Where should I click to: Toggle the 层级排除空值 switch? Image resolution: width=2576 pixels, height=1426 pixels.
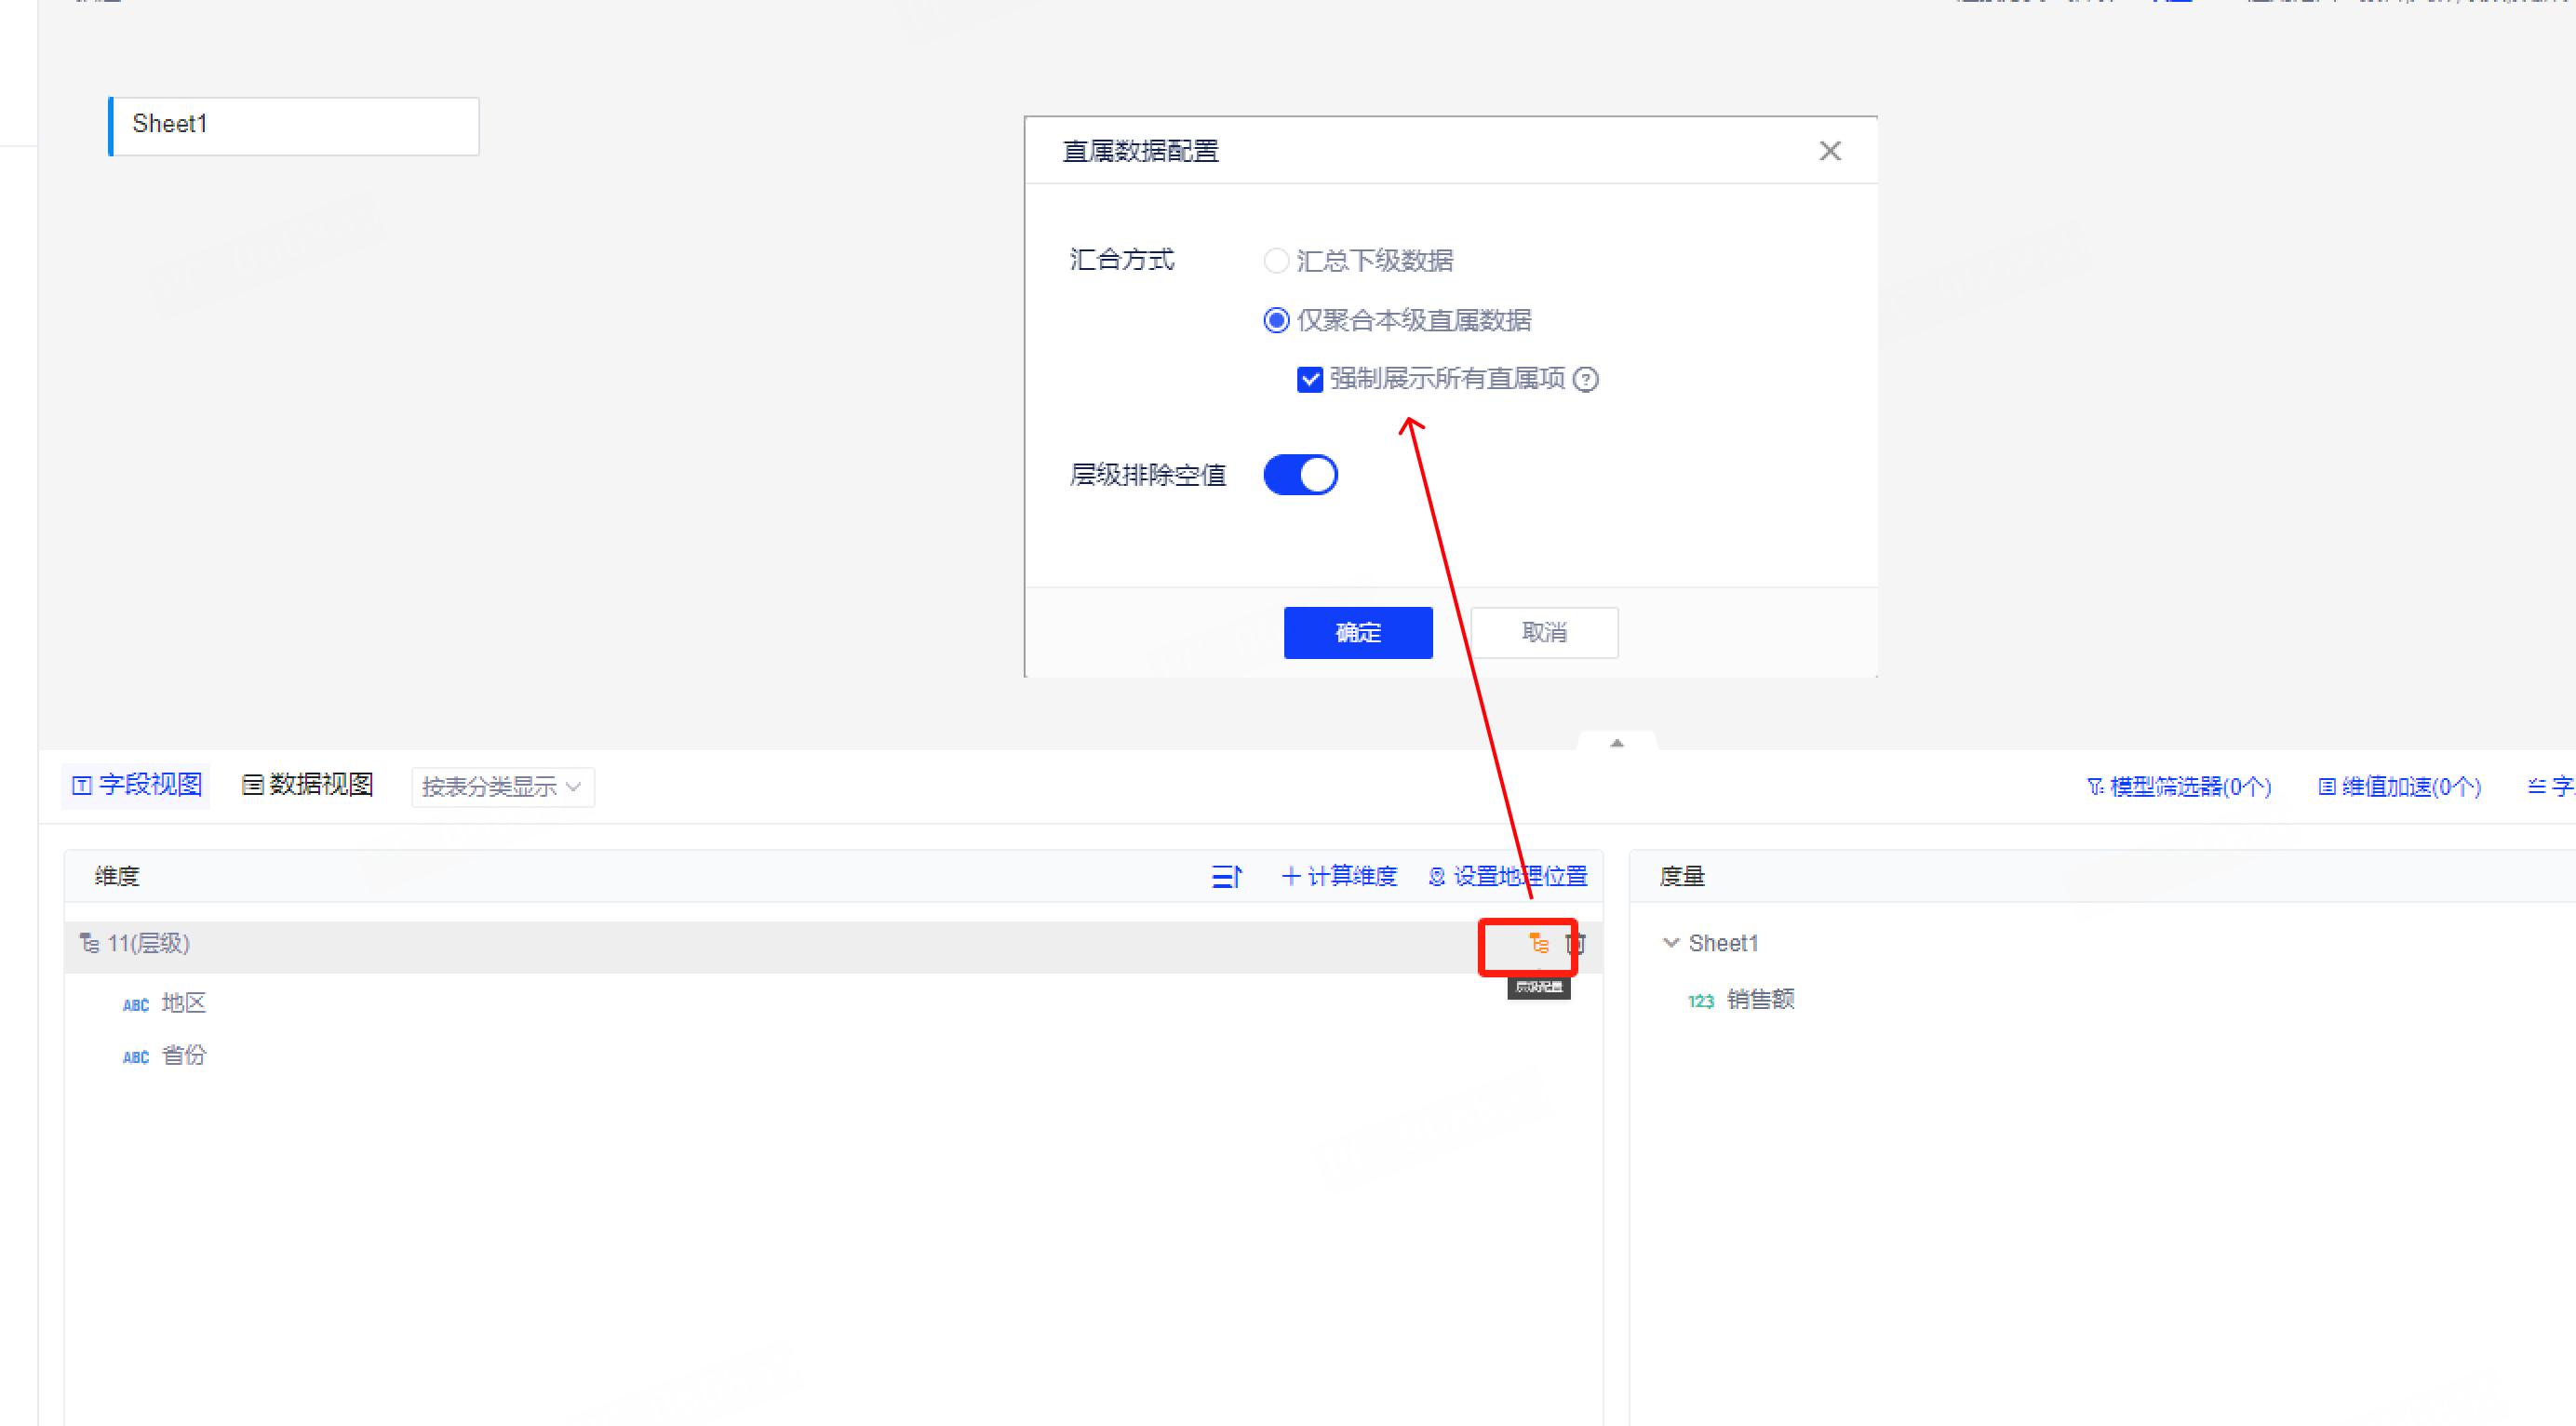point(1300,475)
